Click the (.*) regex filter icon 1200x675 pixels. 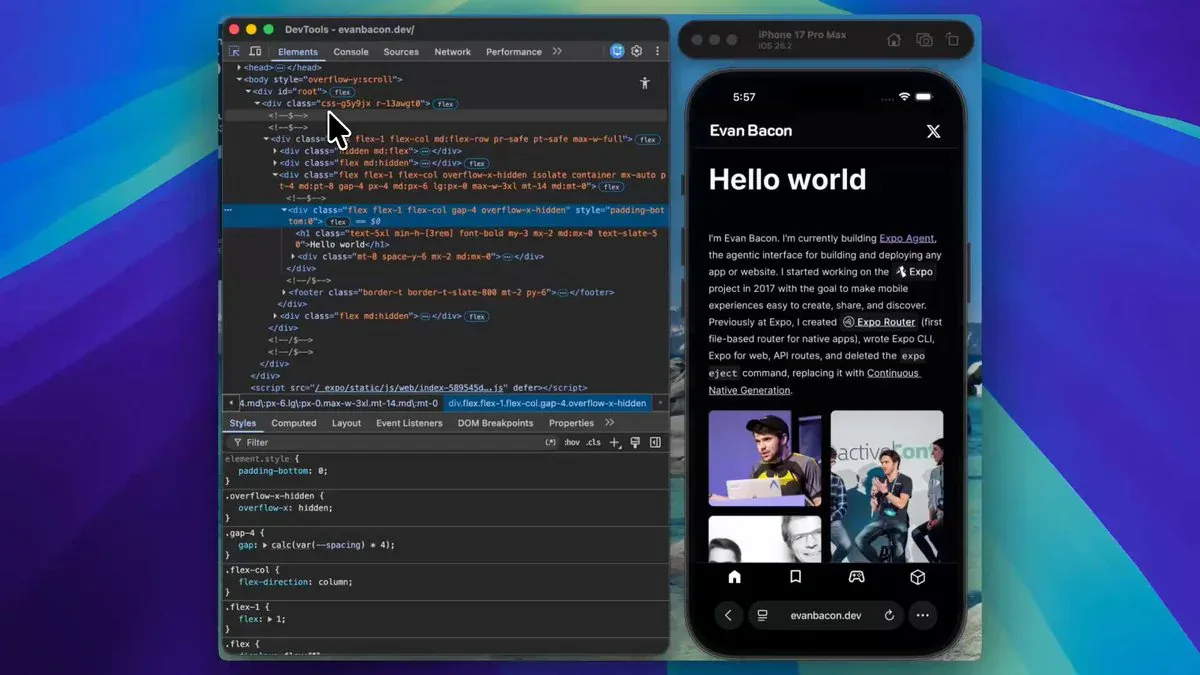click(x=551, y=442)
